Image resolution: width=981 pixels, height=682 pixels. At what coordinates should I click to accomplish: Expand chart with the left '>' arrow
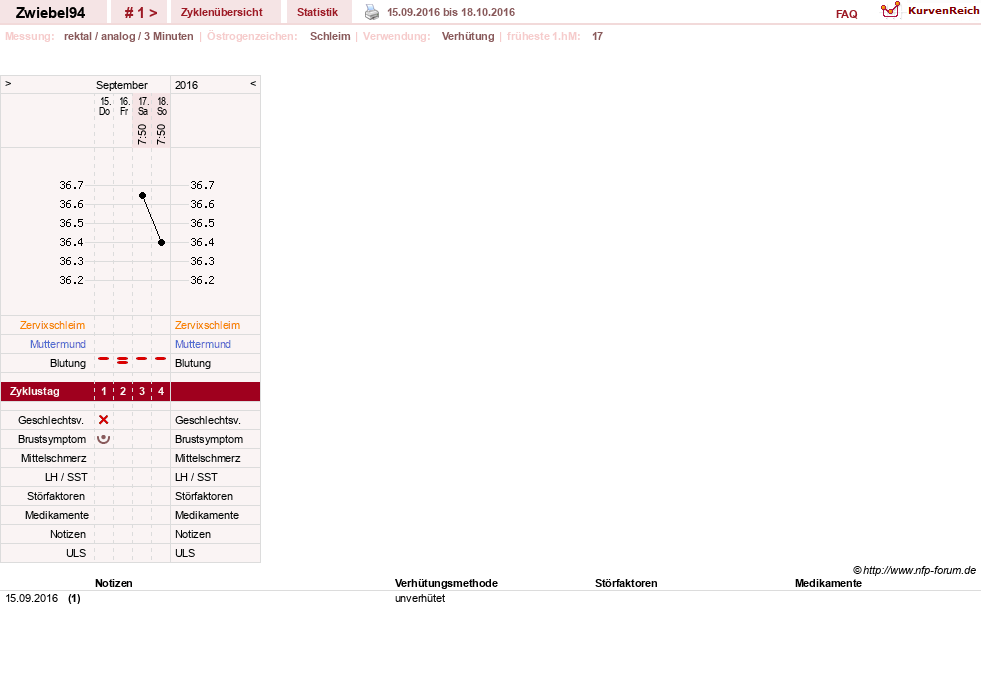8,83
